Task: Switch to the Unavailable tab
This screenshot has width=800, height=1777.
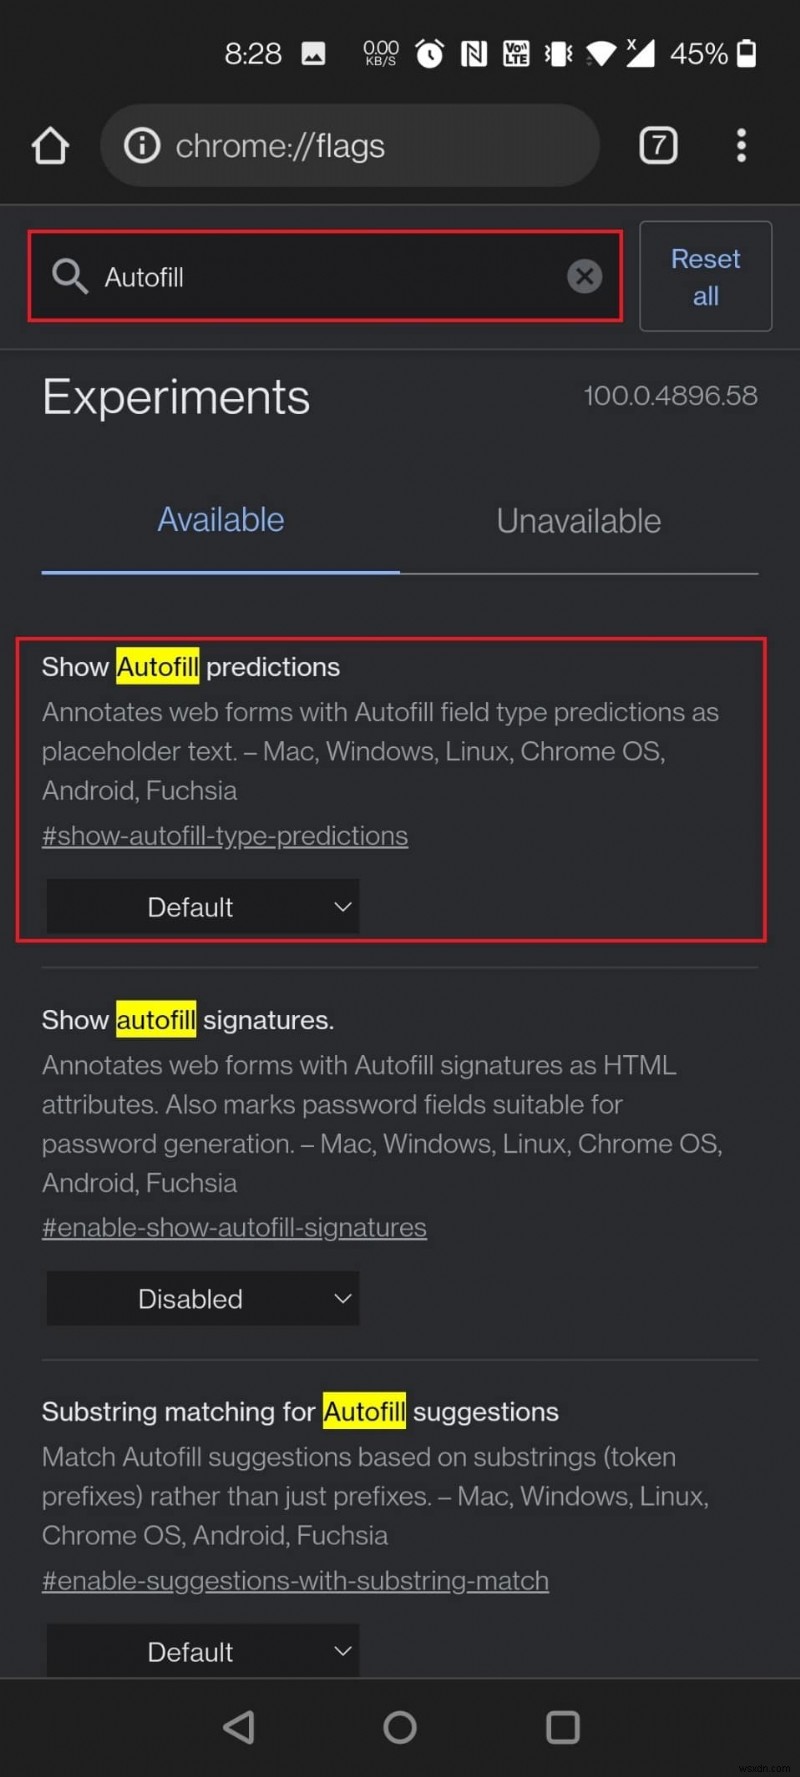Action: coord(578,520)
